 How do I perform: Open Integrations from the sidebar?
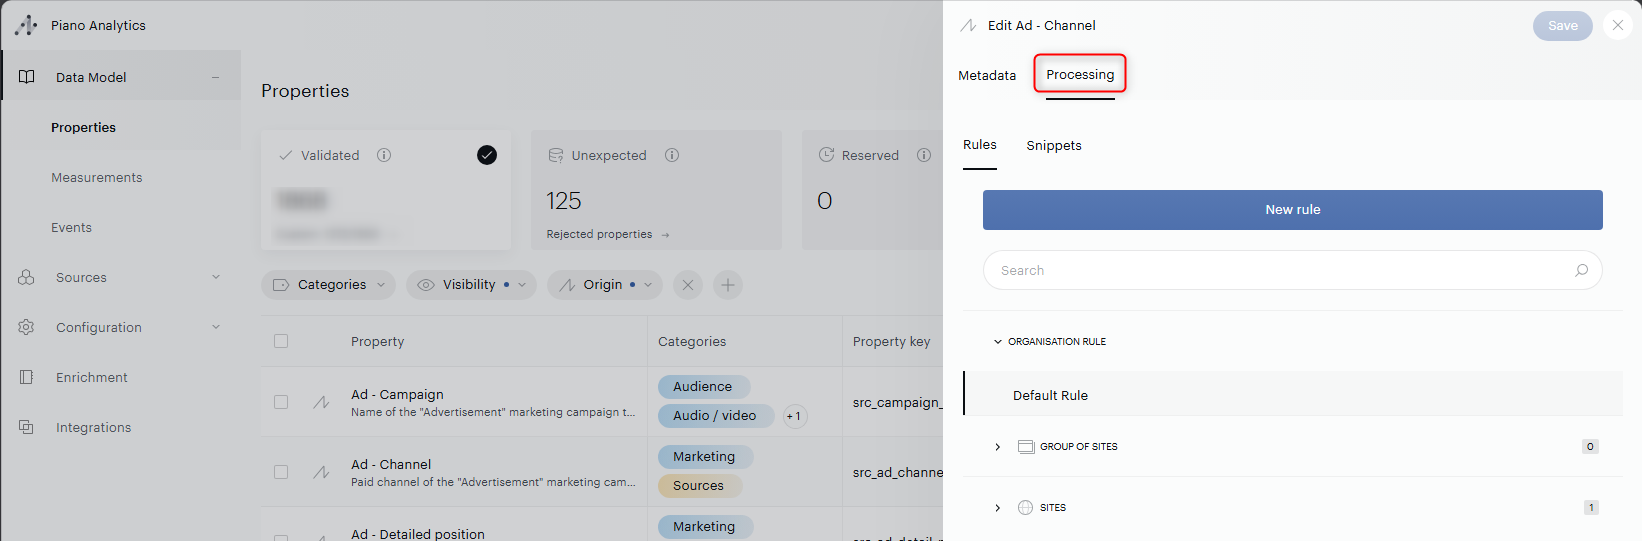pyautogui.click(x=93, y=427)
